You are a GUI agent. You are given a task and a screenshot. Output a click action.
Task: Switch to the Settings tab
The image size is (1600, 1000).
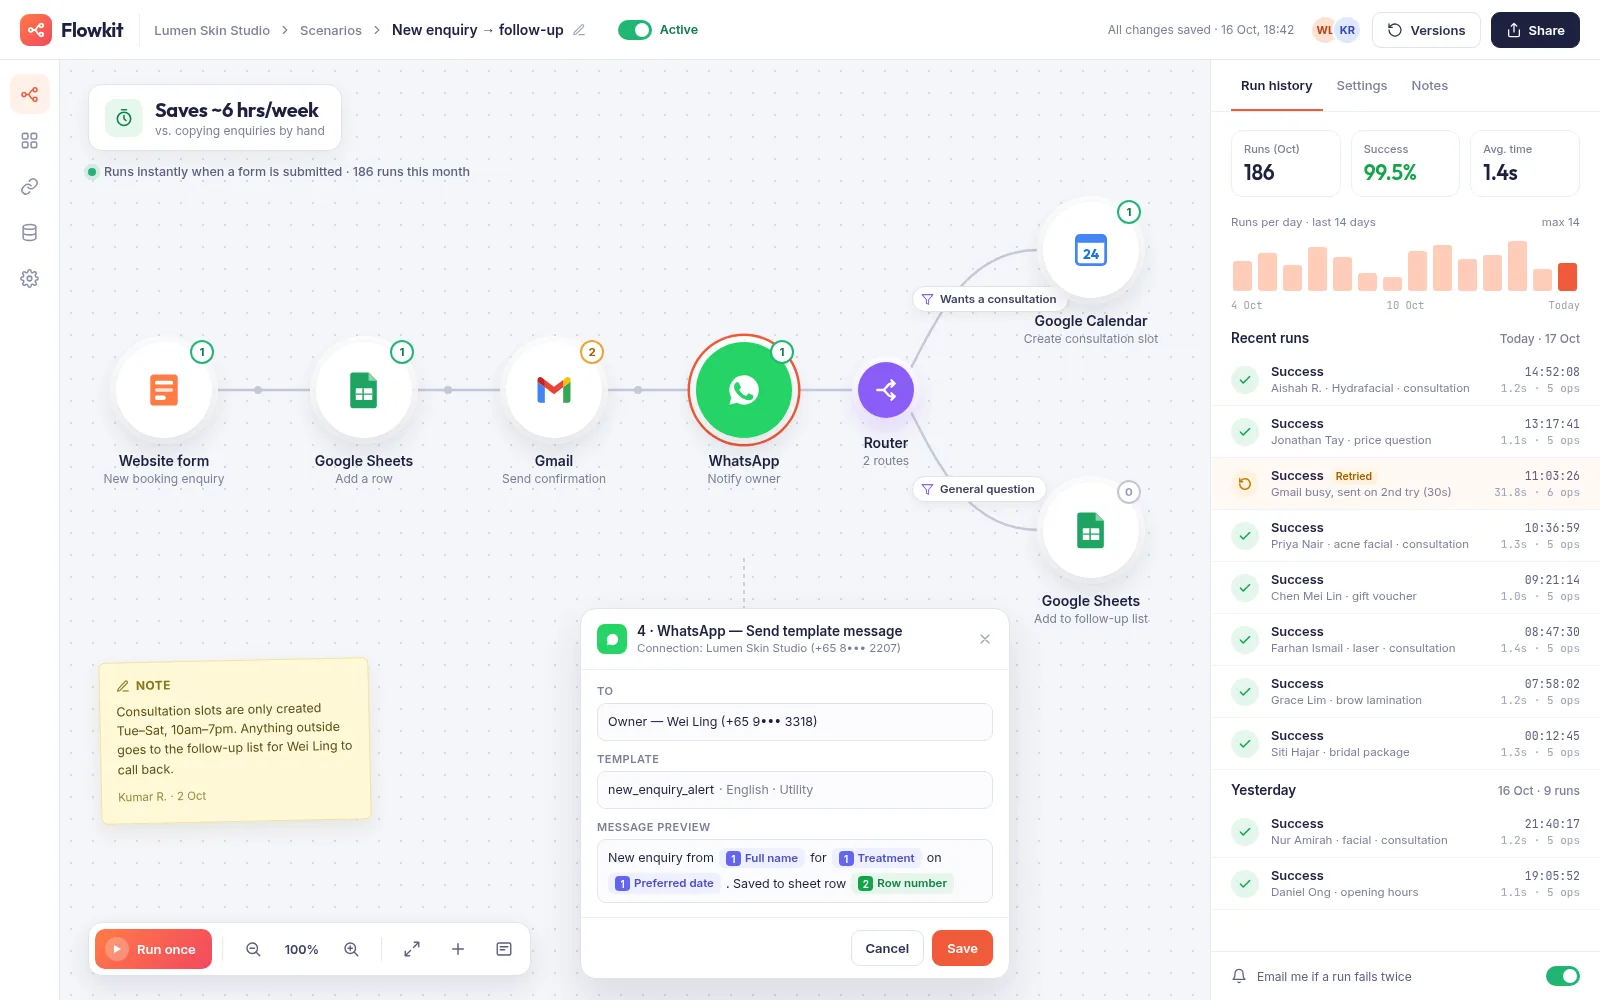coord(1362,86)
